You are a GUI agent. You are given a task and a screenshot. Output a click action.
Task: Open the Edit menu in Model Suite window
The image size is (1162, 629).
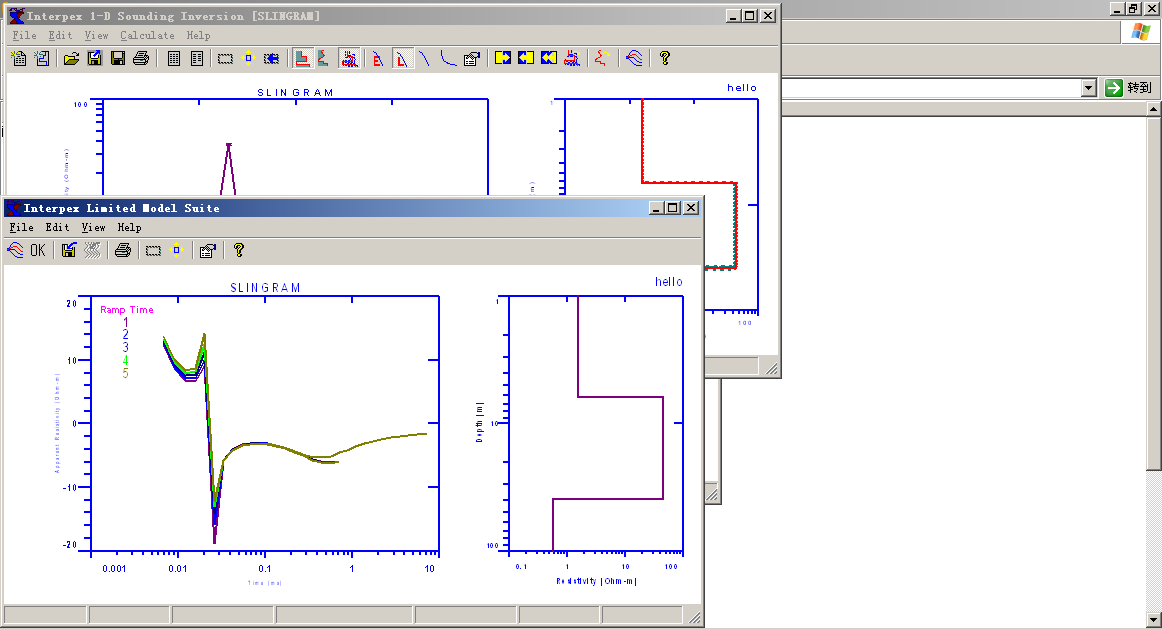pyautogui.click(x=57, y=227)
